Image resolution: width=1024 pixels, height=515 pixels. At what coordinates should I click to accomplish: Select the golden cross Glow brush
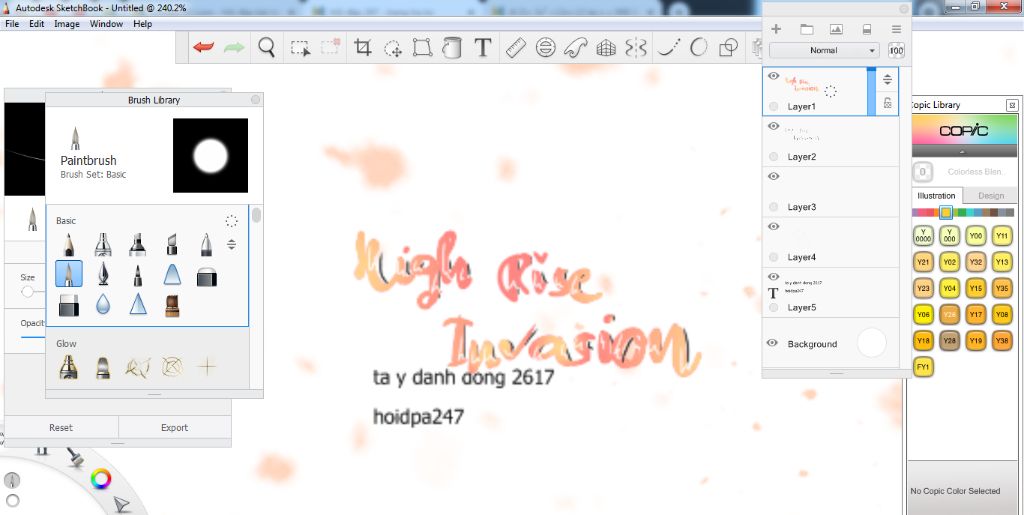[206, 366]
